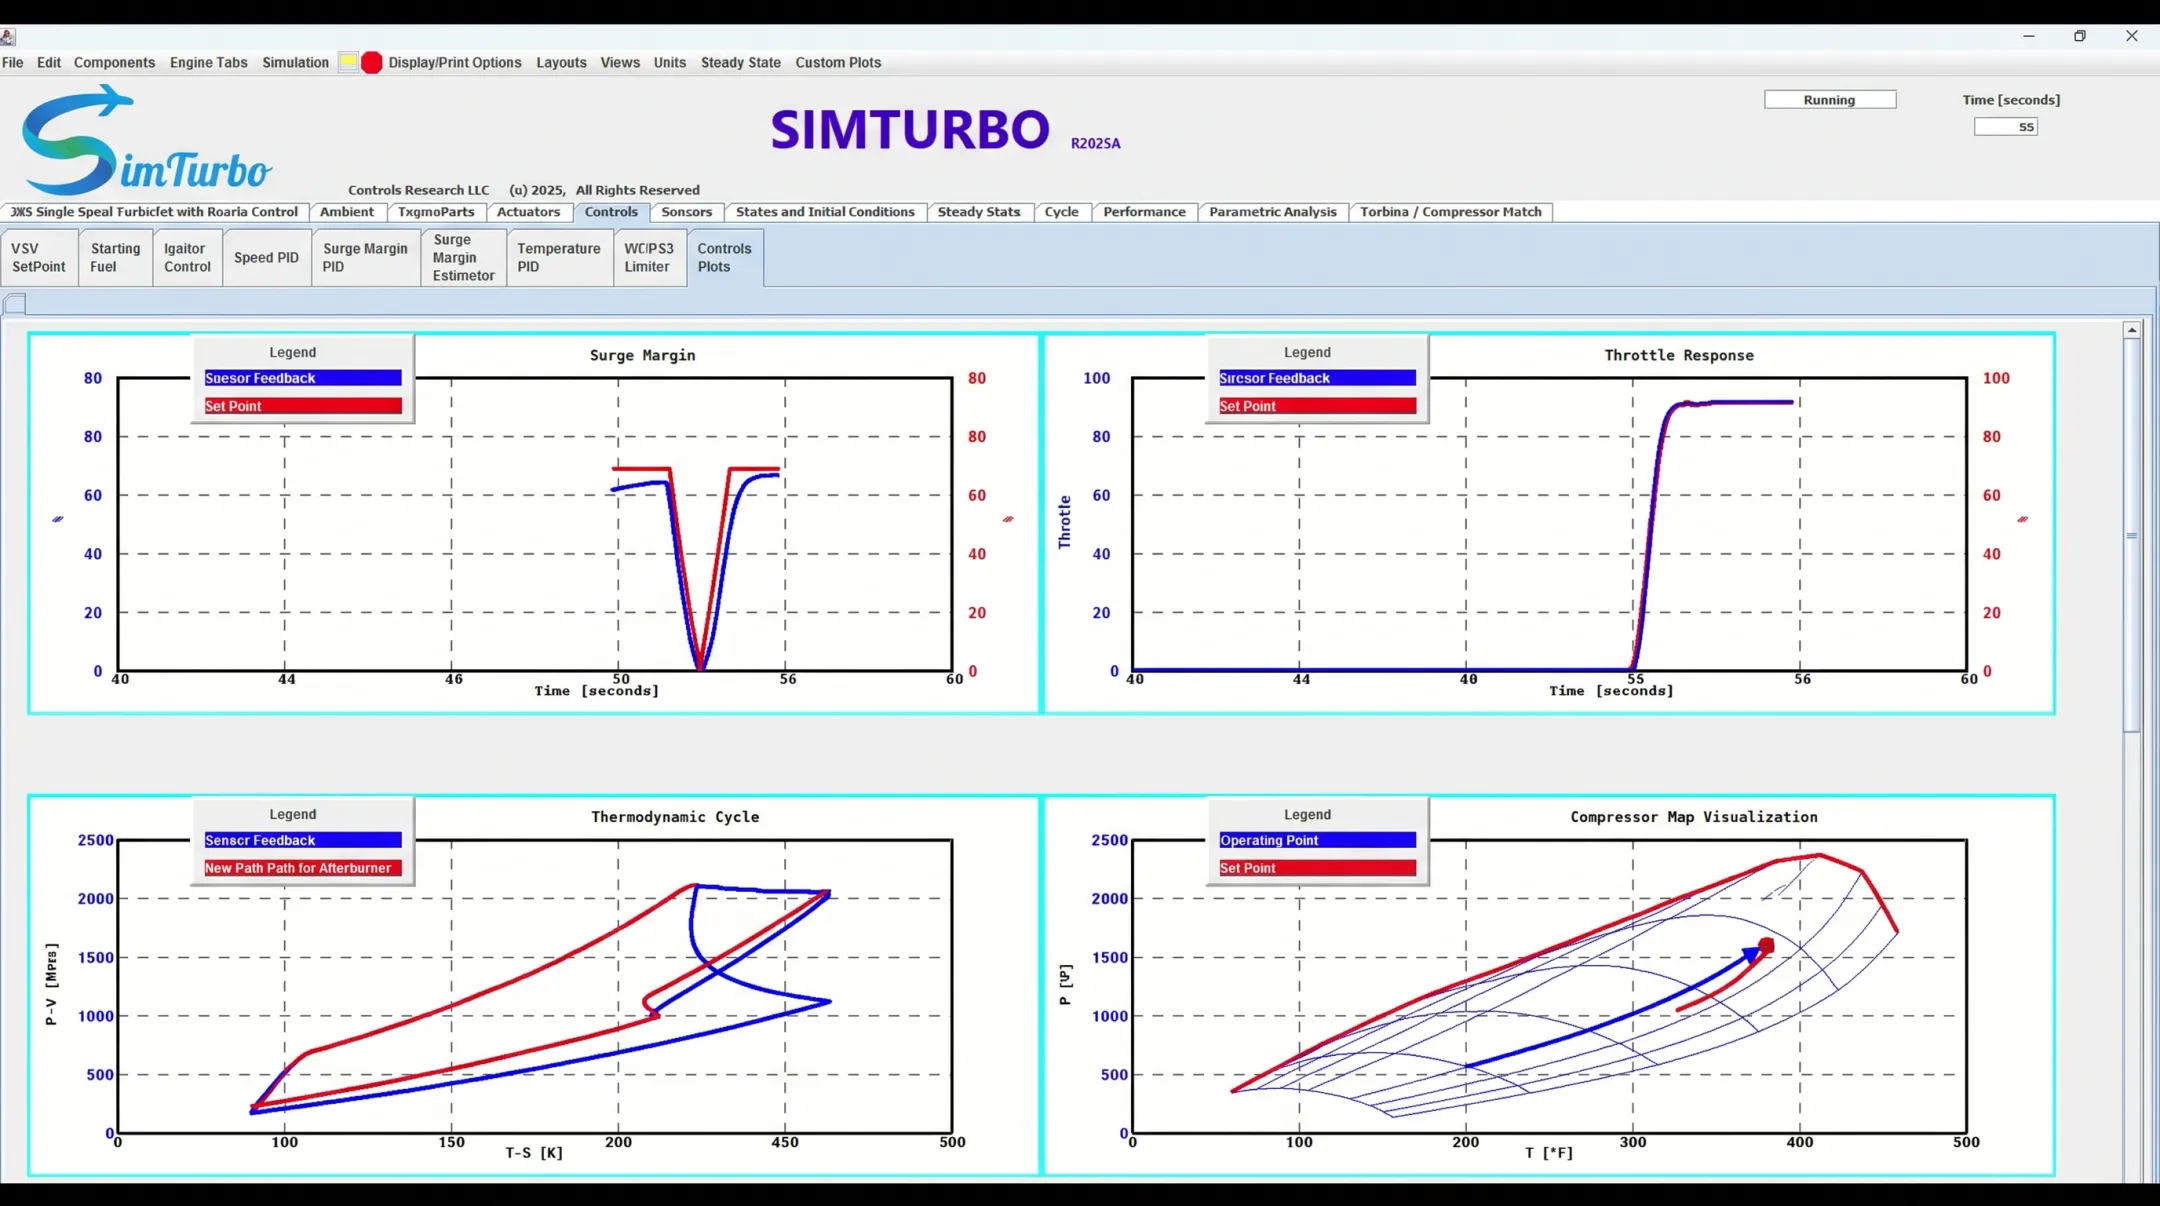Image resolution: width=2160 pixels, height=1206 pixels.
Task: Click the vertical scrollbar up arrow
Action: tap(2132, 330)
